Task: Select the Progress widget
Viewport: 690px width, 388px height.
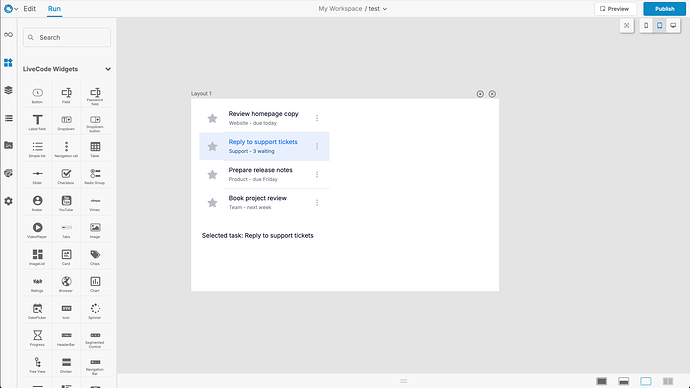Action: tap(37, 338)
